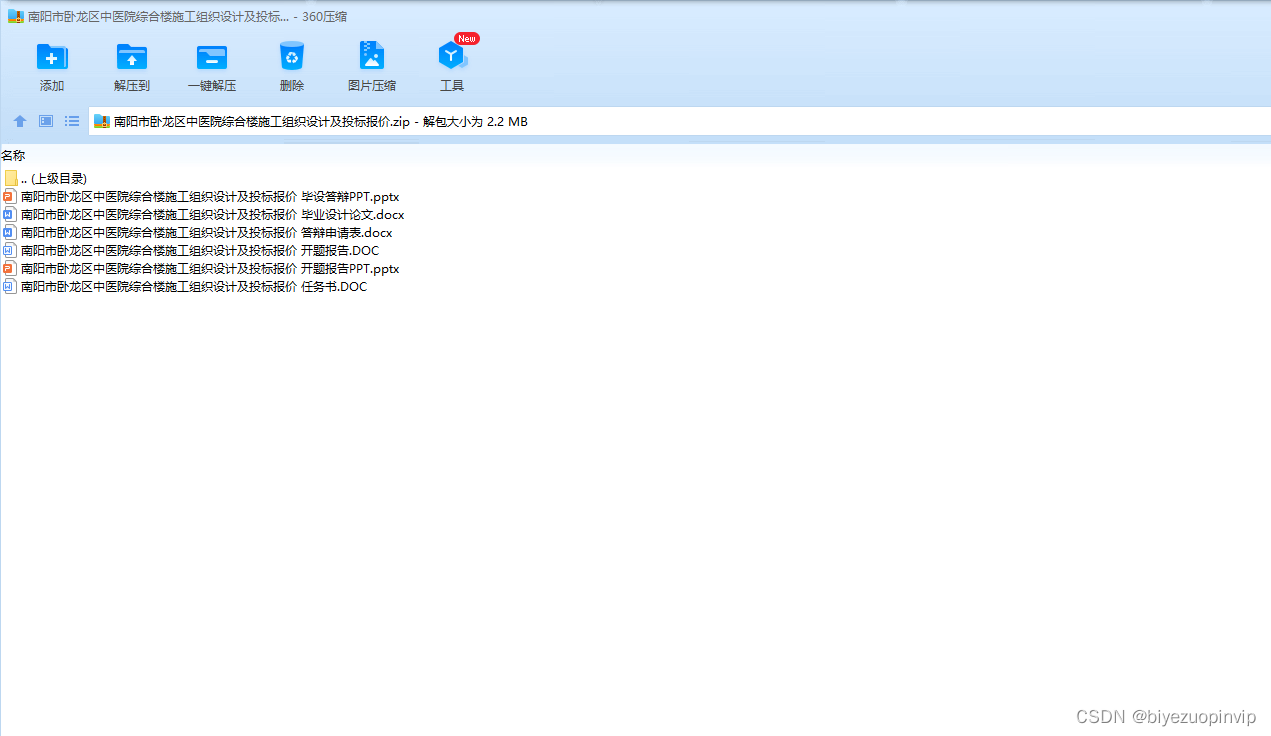Select the file 开题报告PPT.pptx

pyautogui.click(x=201, y=269)
